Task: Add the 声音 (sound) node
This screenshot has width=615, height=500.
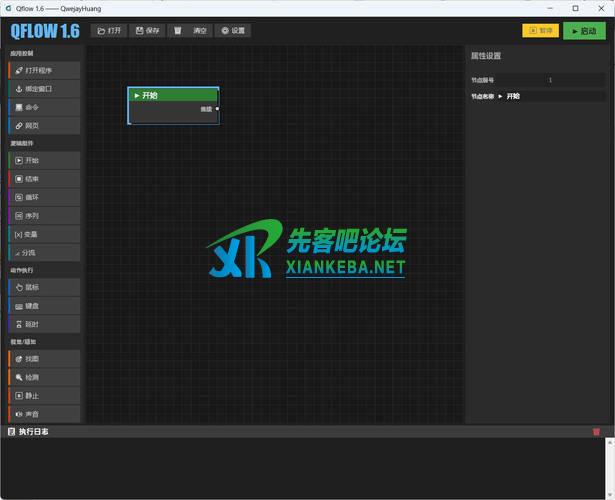Action: [44, 413]
